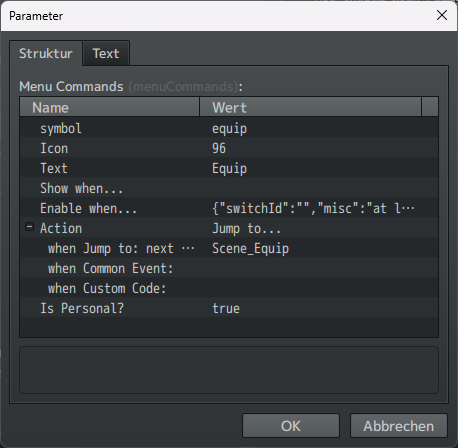Screen dimensions: 458x448
Task: Select the Show when... row
Action: point(229,188)
